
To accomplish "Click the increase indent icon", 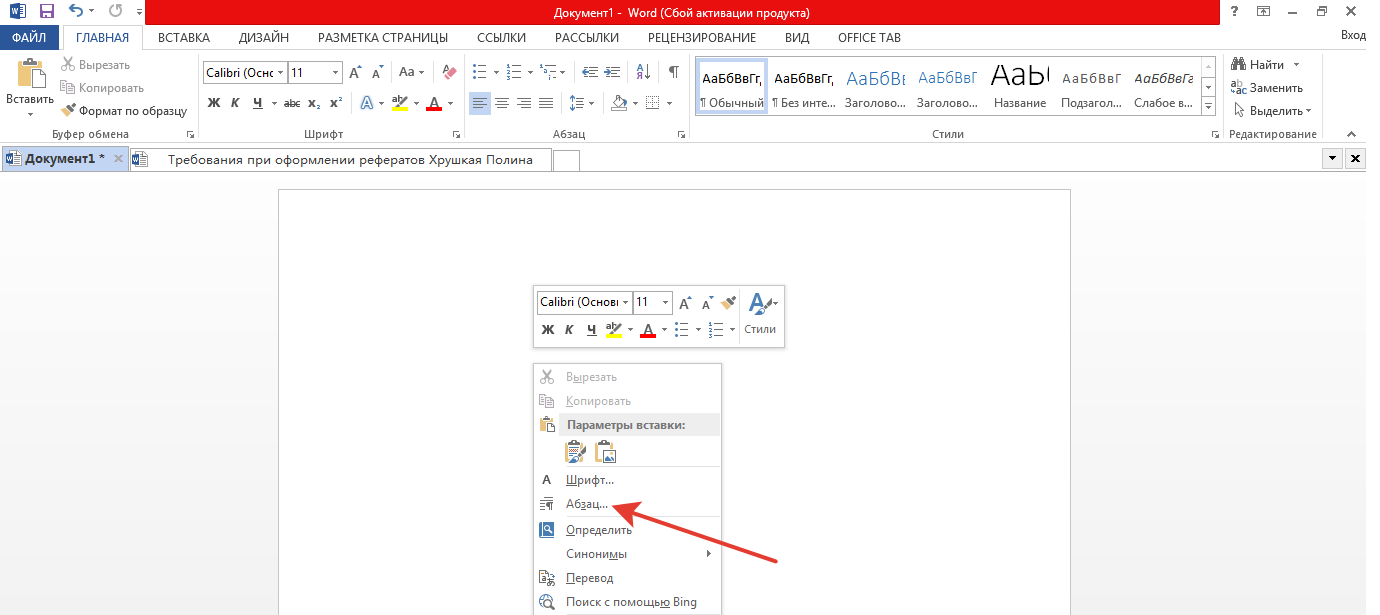I will 613,73.
